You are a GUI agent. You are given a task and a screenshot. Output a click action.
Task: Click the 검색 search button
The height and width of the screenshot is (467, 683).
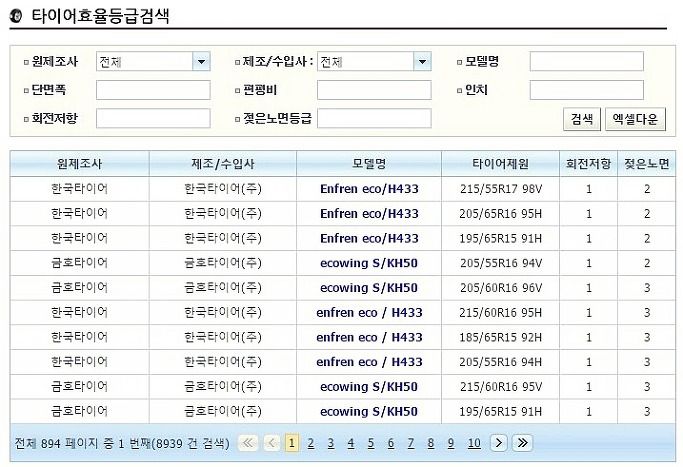pyautogui.click(x=582, y=119)
